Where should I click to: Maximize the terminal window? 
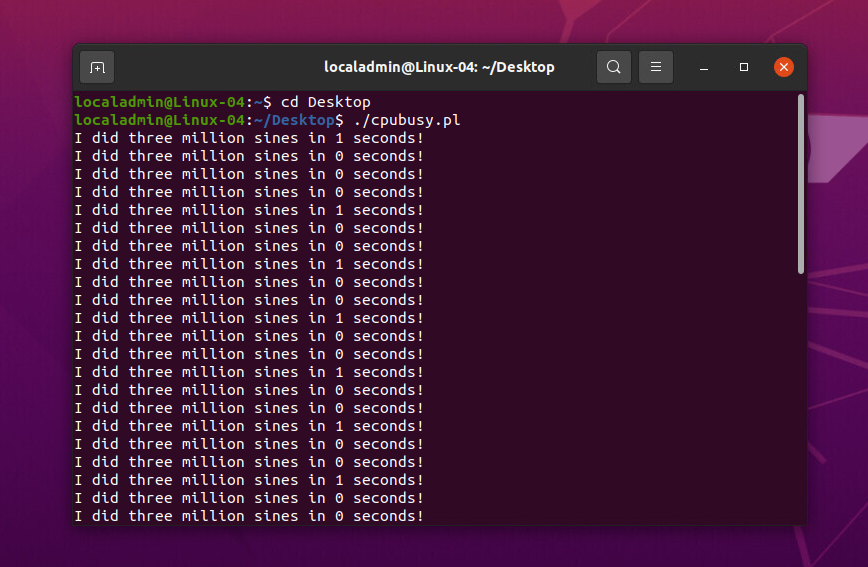click(743, 67)
